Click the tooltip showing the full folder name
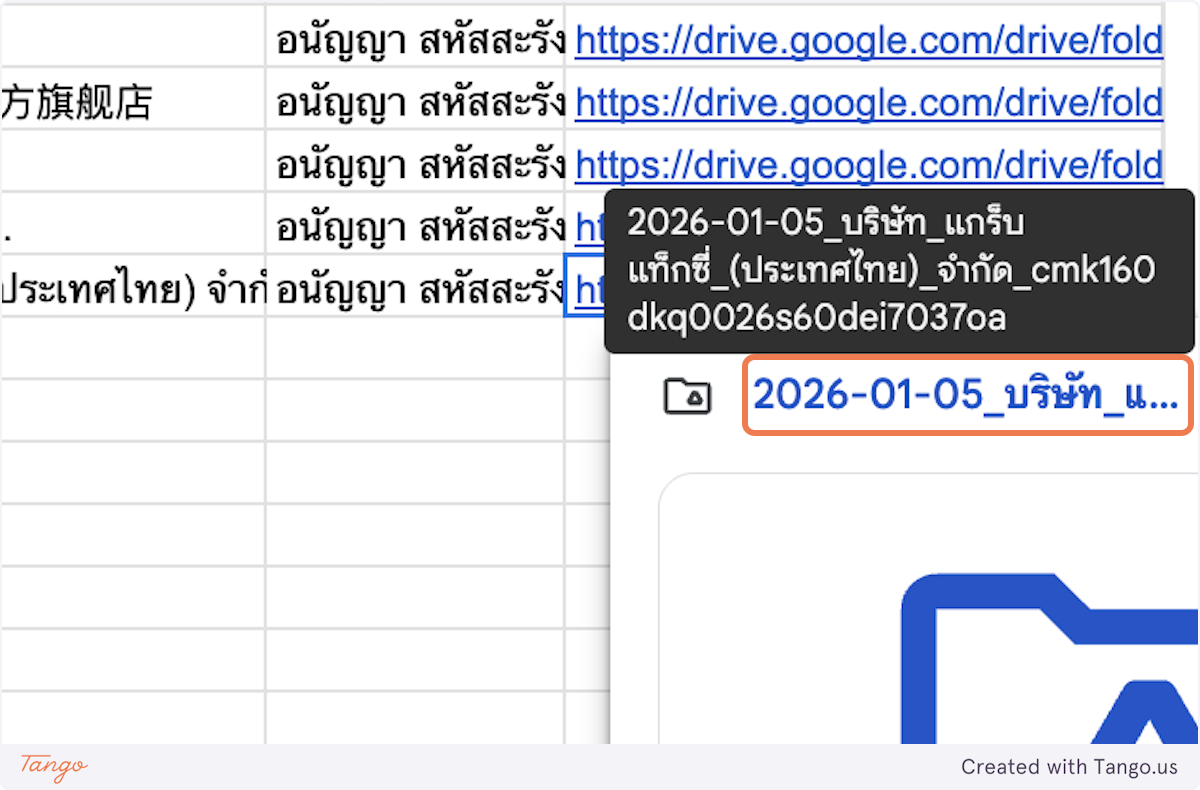1200x790 pixels. (900, 270)
